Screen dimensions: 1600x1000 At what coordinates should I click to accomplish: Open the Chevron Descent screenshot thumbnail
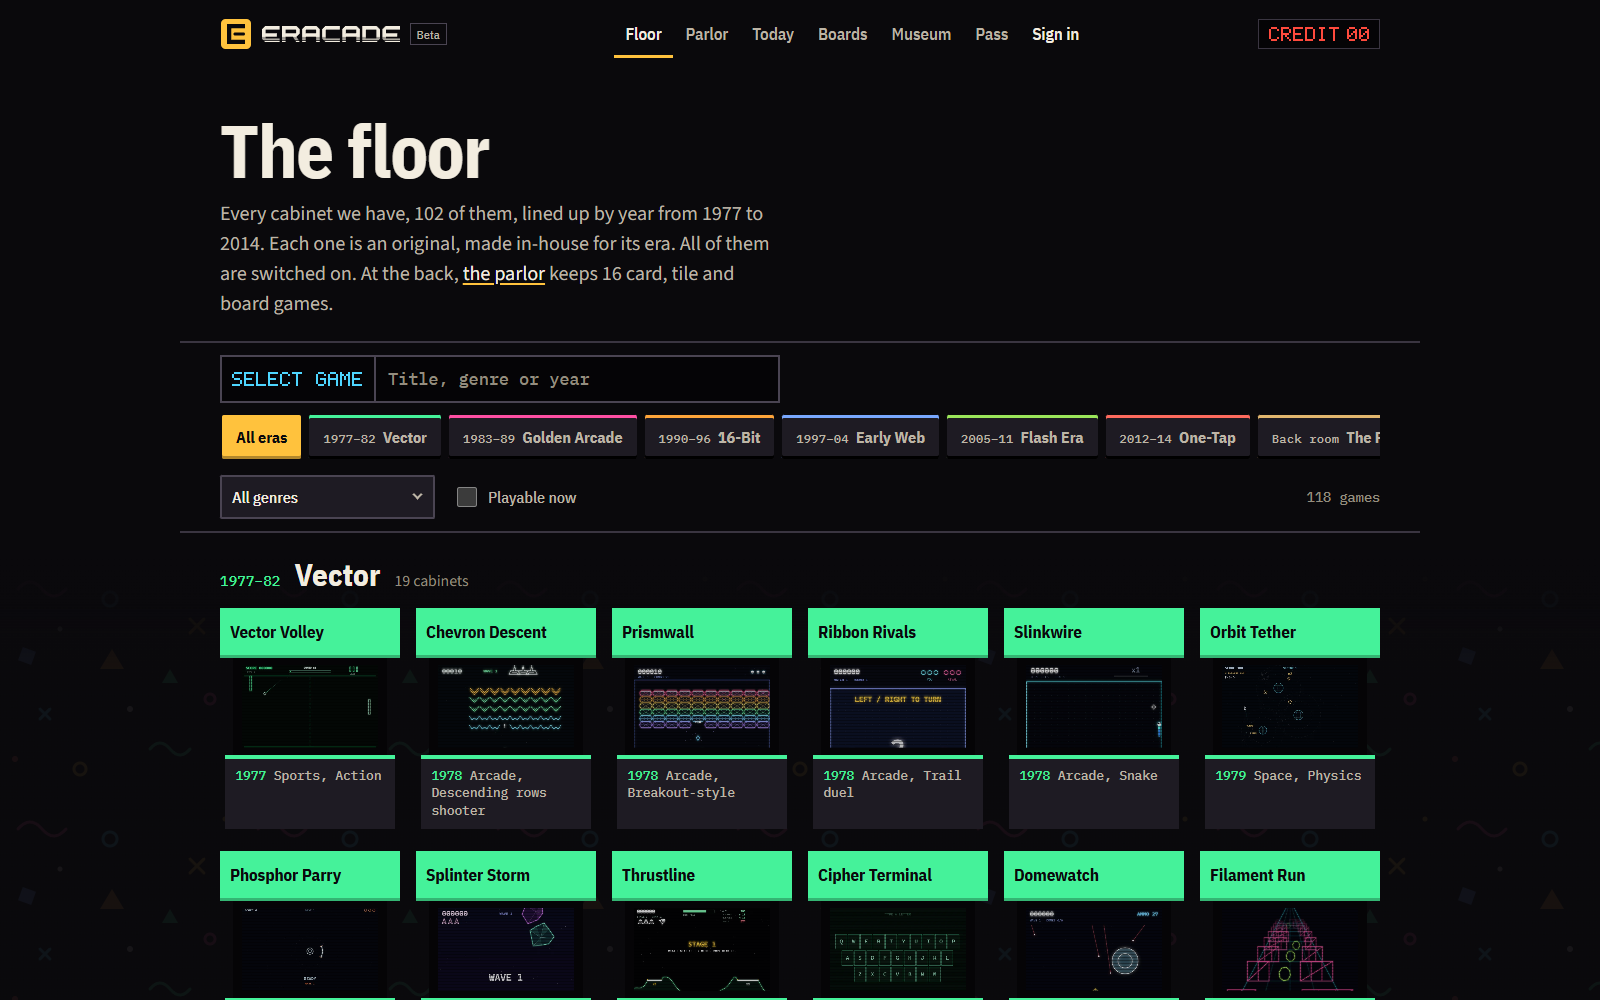point(506,706)
